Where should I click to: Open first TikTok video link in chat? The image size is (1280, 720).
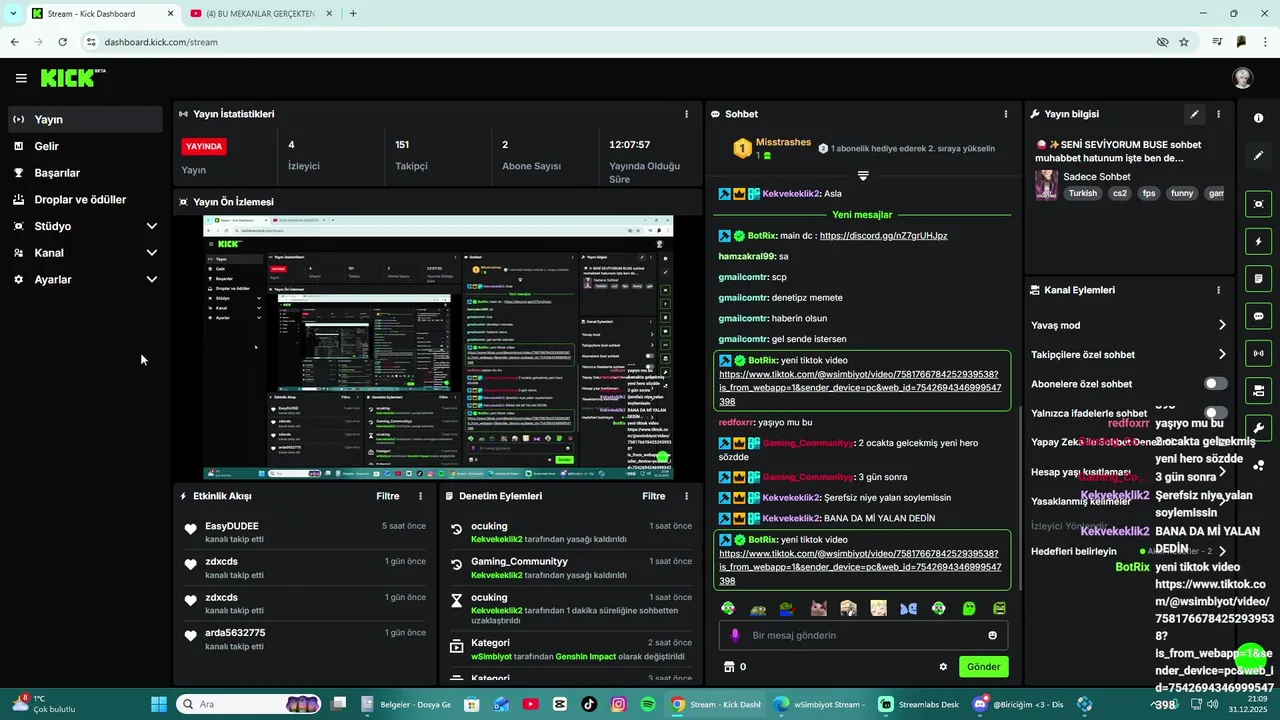[860, 387]
